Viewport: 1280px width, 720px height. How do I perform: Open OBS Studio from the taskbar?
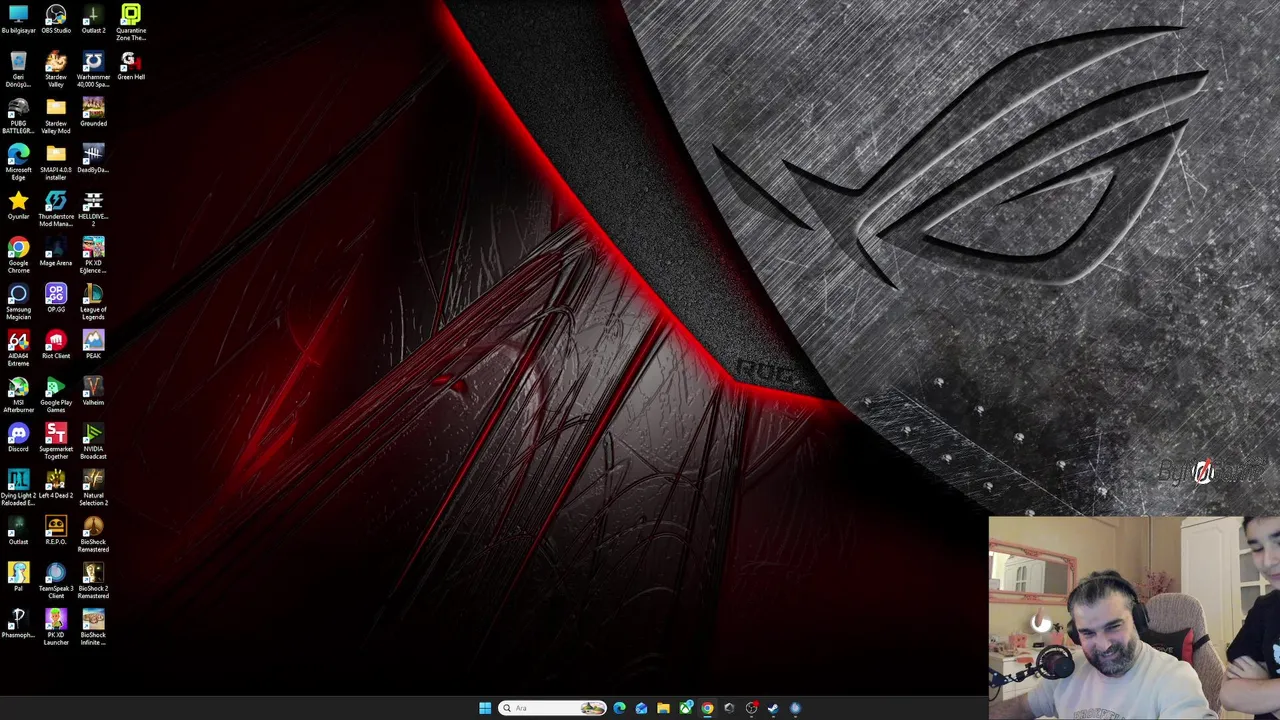pos(751,708)
